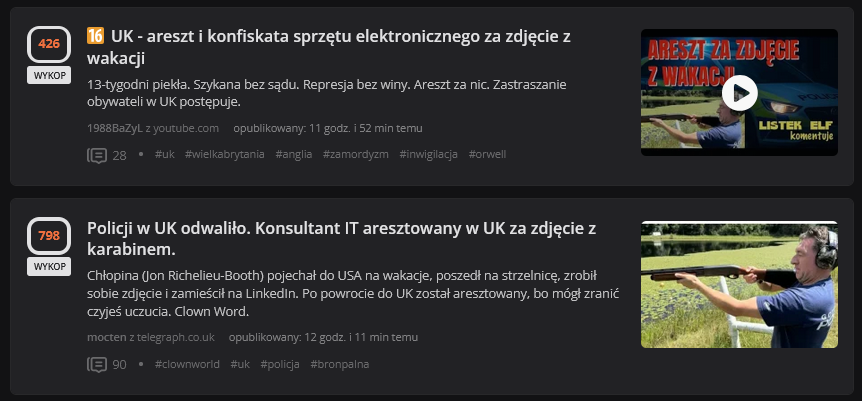Select the #clownworld tag
This screenshot has height=401, width=862.
(x=187, y=364)
